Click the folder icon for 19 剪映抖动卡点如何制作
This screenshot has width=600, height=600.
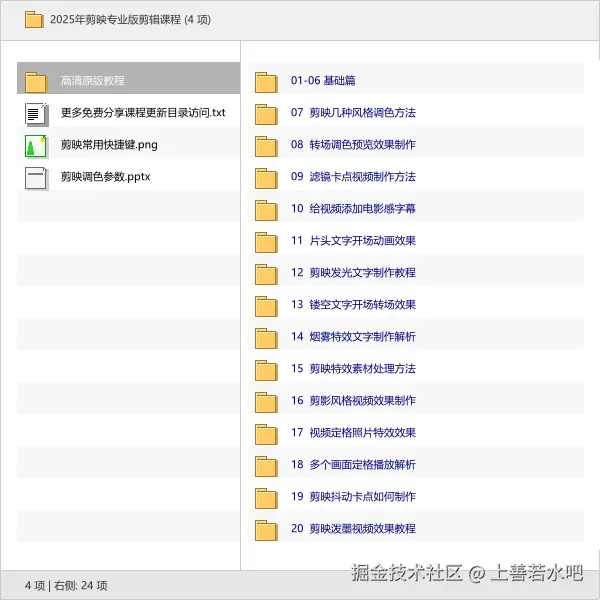(x=266, y=498)
